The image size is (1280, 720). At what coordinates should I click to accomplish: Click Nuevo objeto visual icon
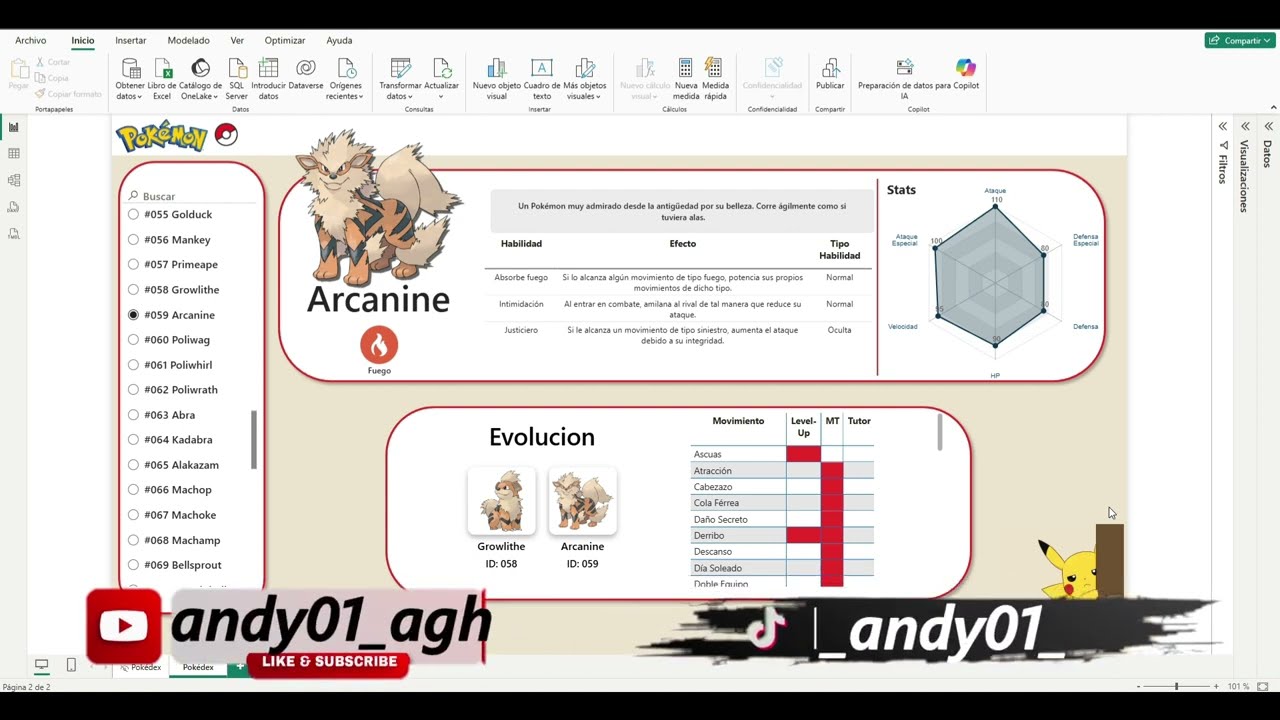497,68
